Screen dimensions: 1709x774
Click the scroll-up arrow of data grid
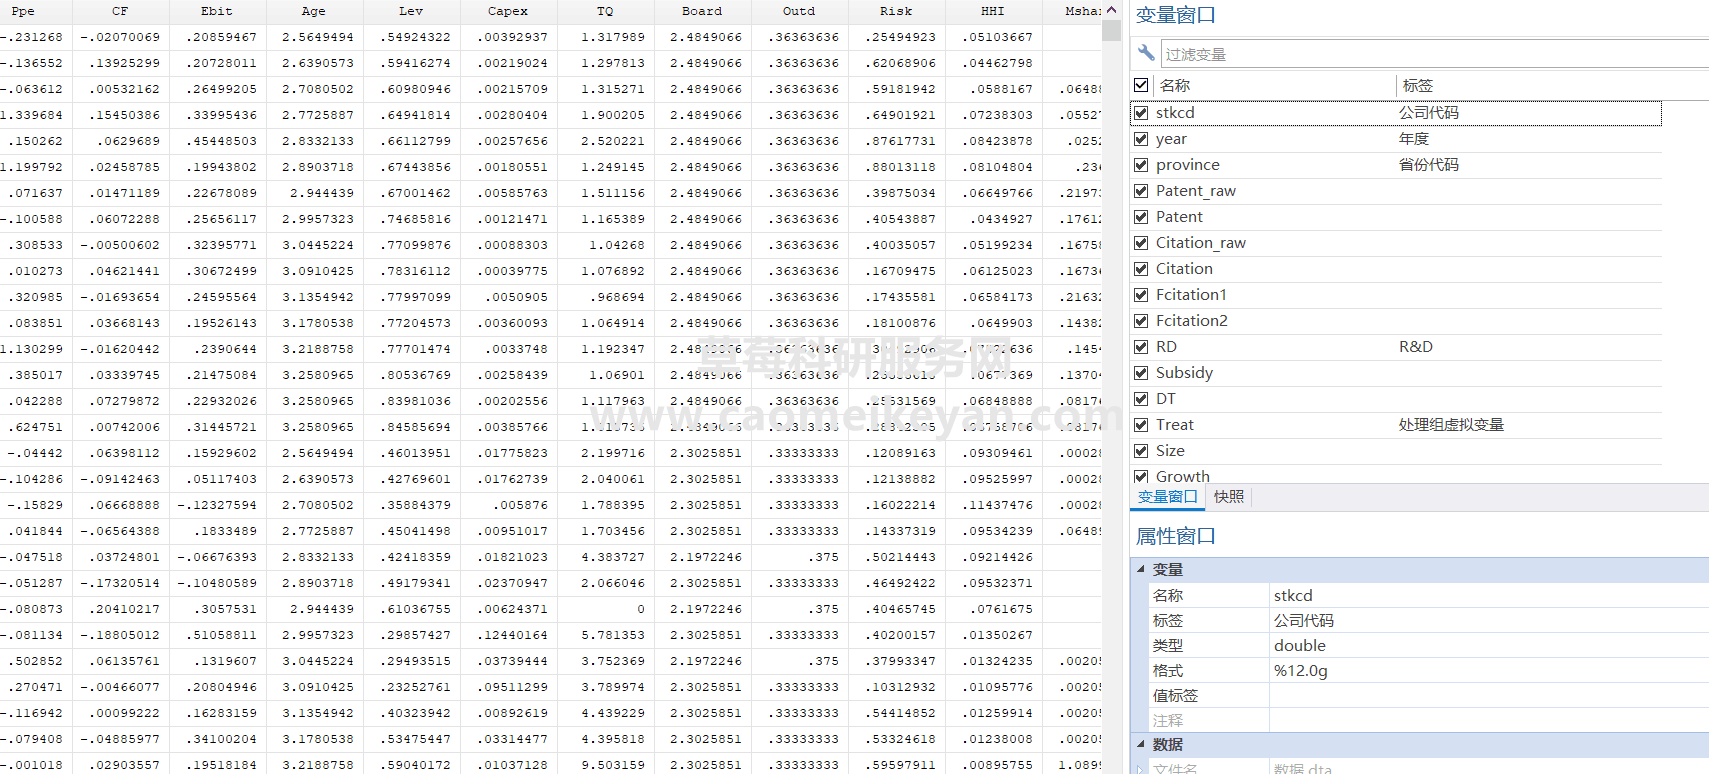(1111, 10)
